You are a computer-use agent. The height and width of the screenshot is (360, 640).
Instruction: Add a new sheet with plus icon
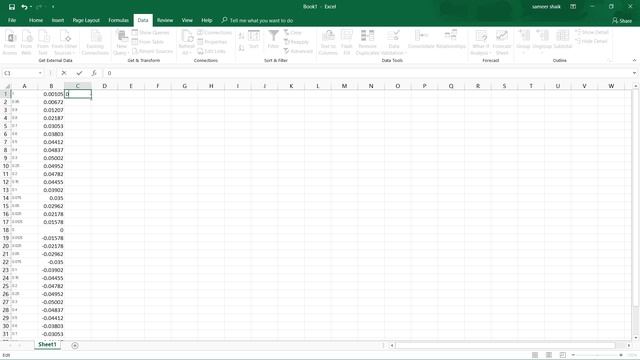click(75, 346)
